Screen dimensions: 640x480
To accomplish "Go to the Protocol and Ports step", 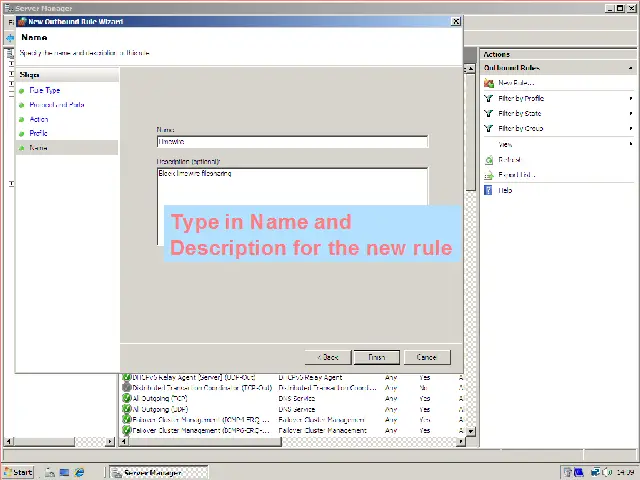I will 57,105.
